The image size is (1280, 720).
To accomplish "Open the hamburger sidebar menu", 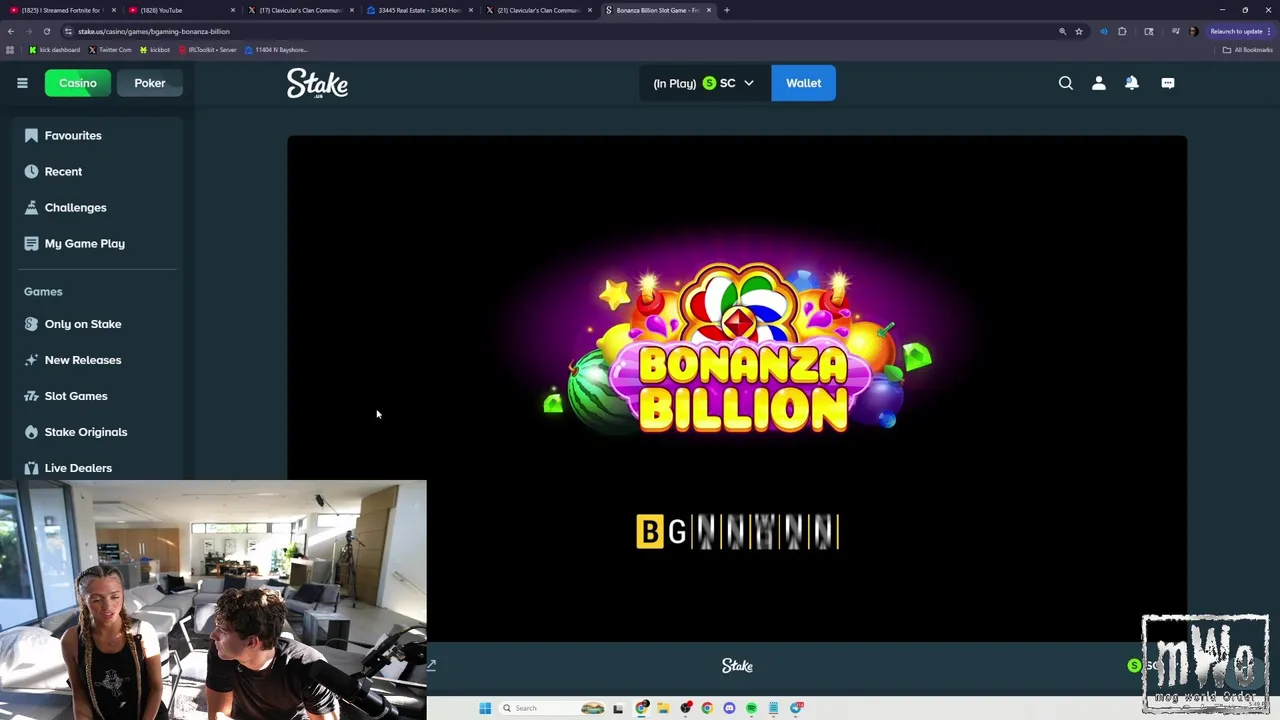I will pyautogui.click(x=22, y=83).
